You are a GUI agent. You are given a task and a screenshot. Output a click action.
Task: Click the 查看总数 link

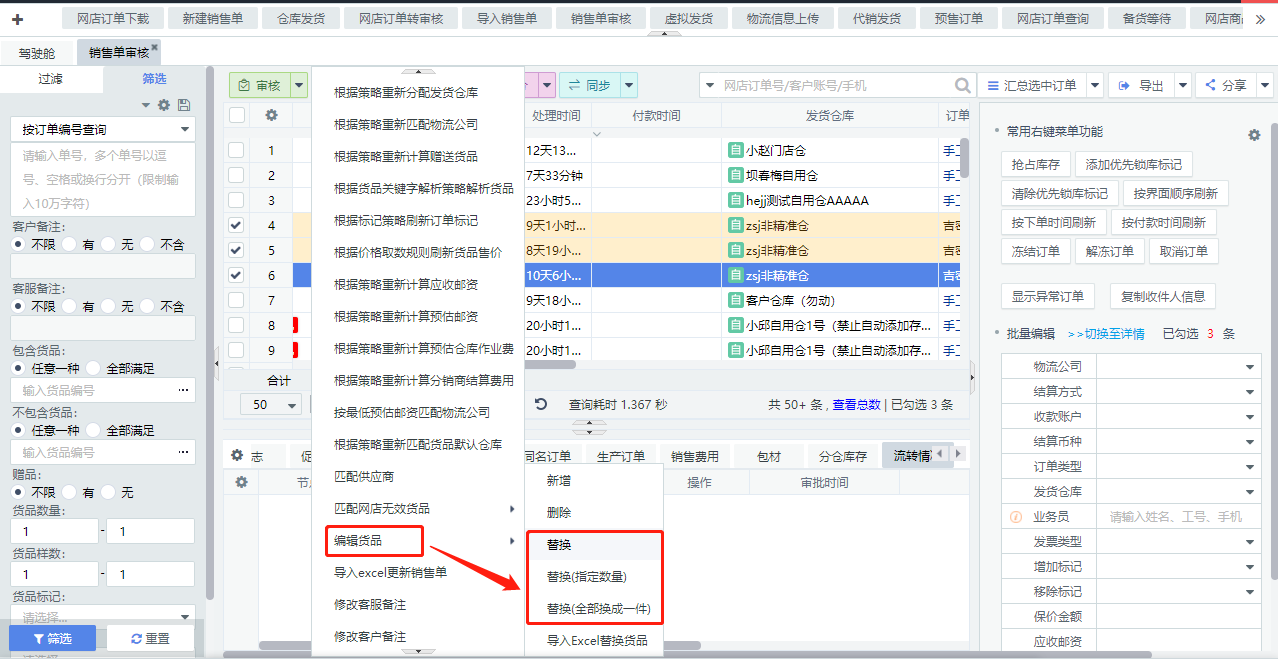[856, 404]
